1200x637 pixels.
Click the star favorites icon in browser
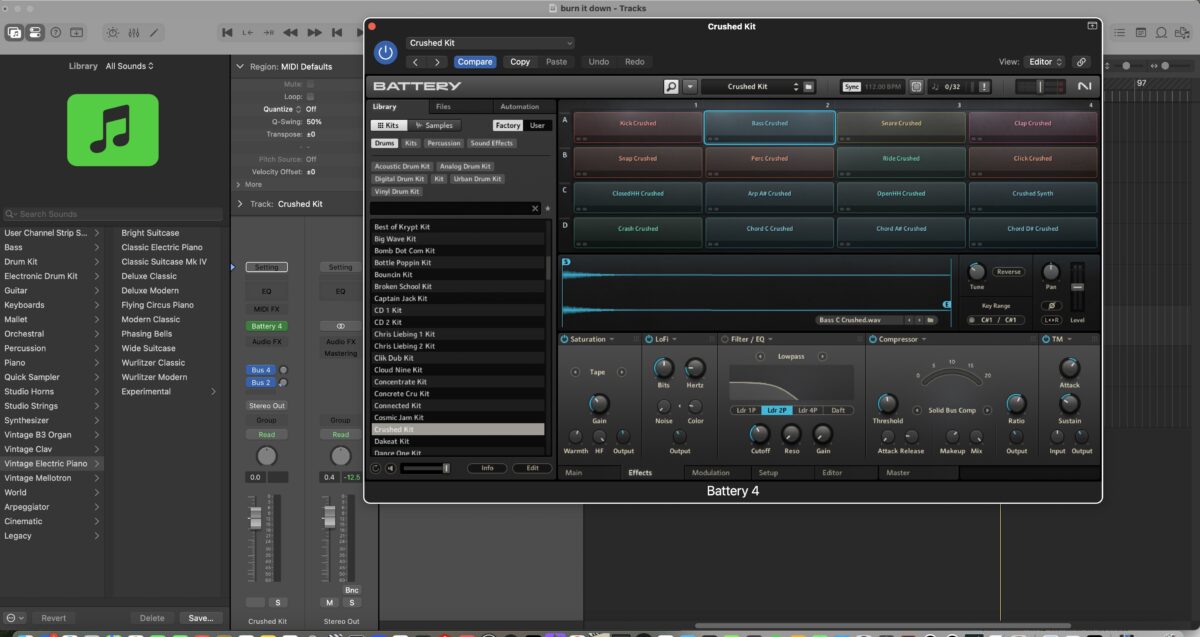click(547, 208)
